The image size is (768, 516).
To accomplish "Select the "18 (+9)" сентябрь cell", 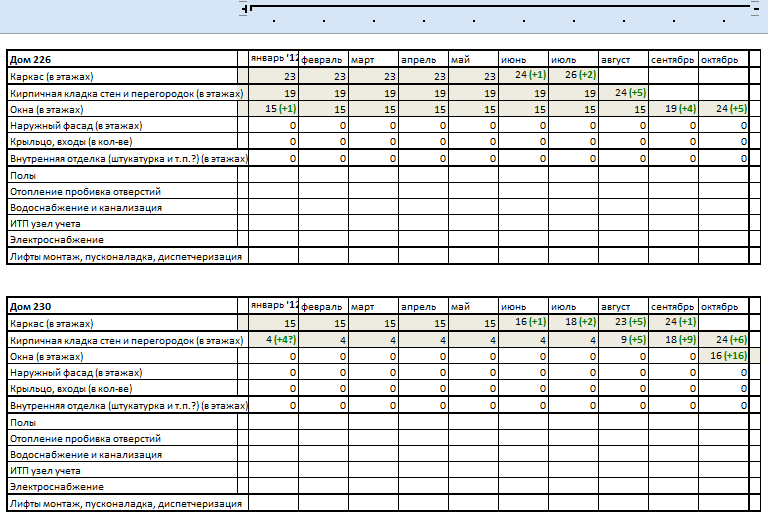I will tap(673, 340).
